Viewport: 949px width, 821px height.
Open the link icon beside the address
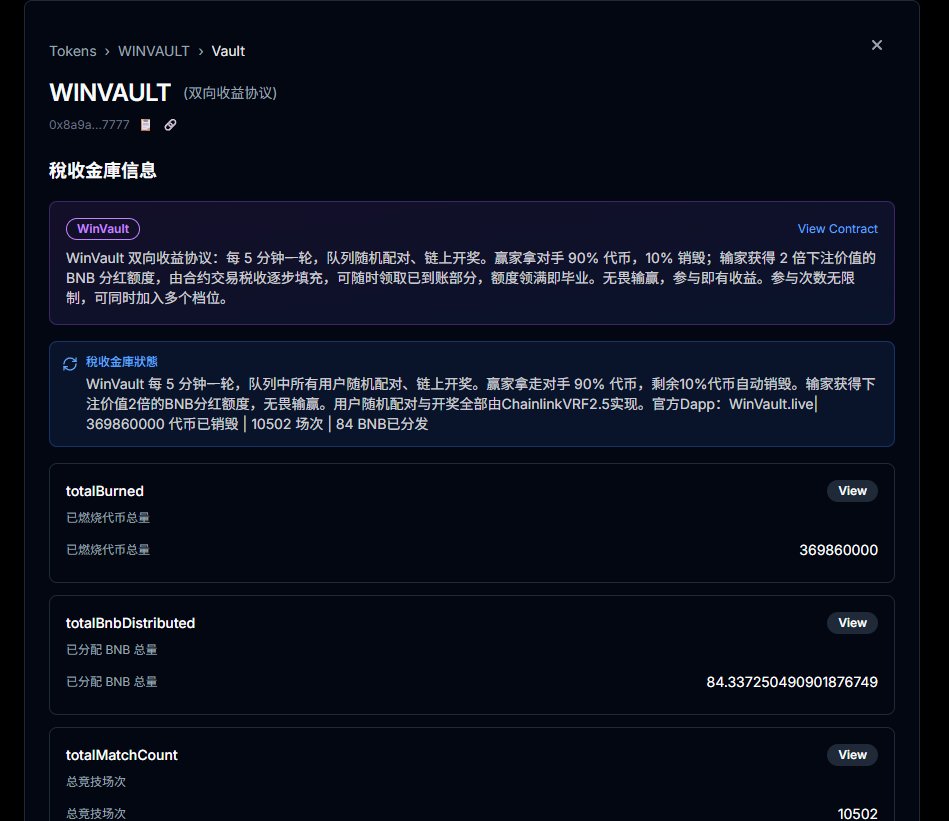[171, 125]
